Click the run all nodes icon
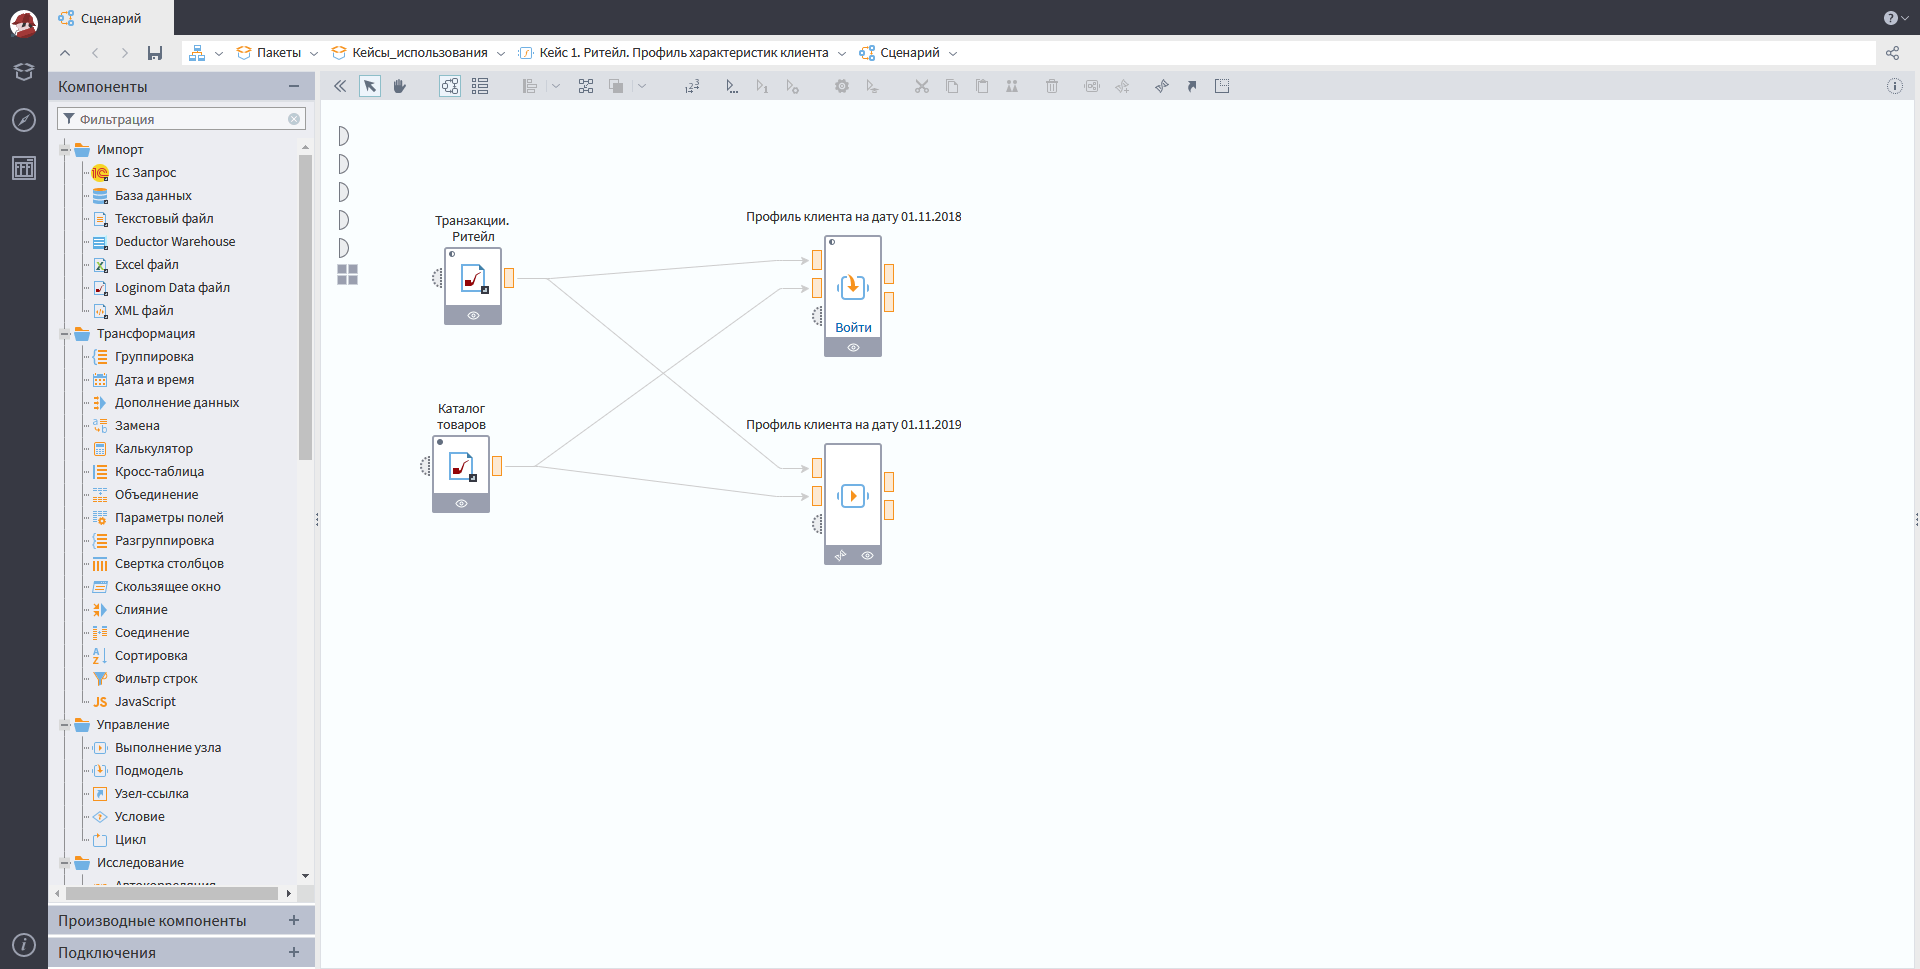 coord(732,86)
